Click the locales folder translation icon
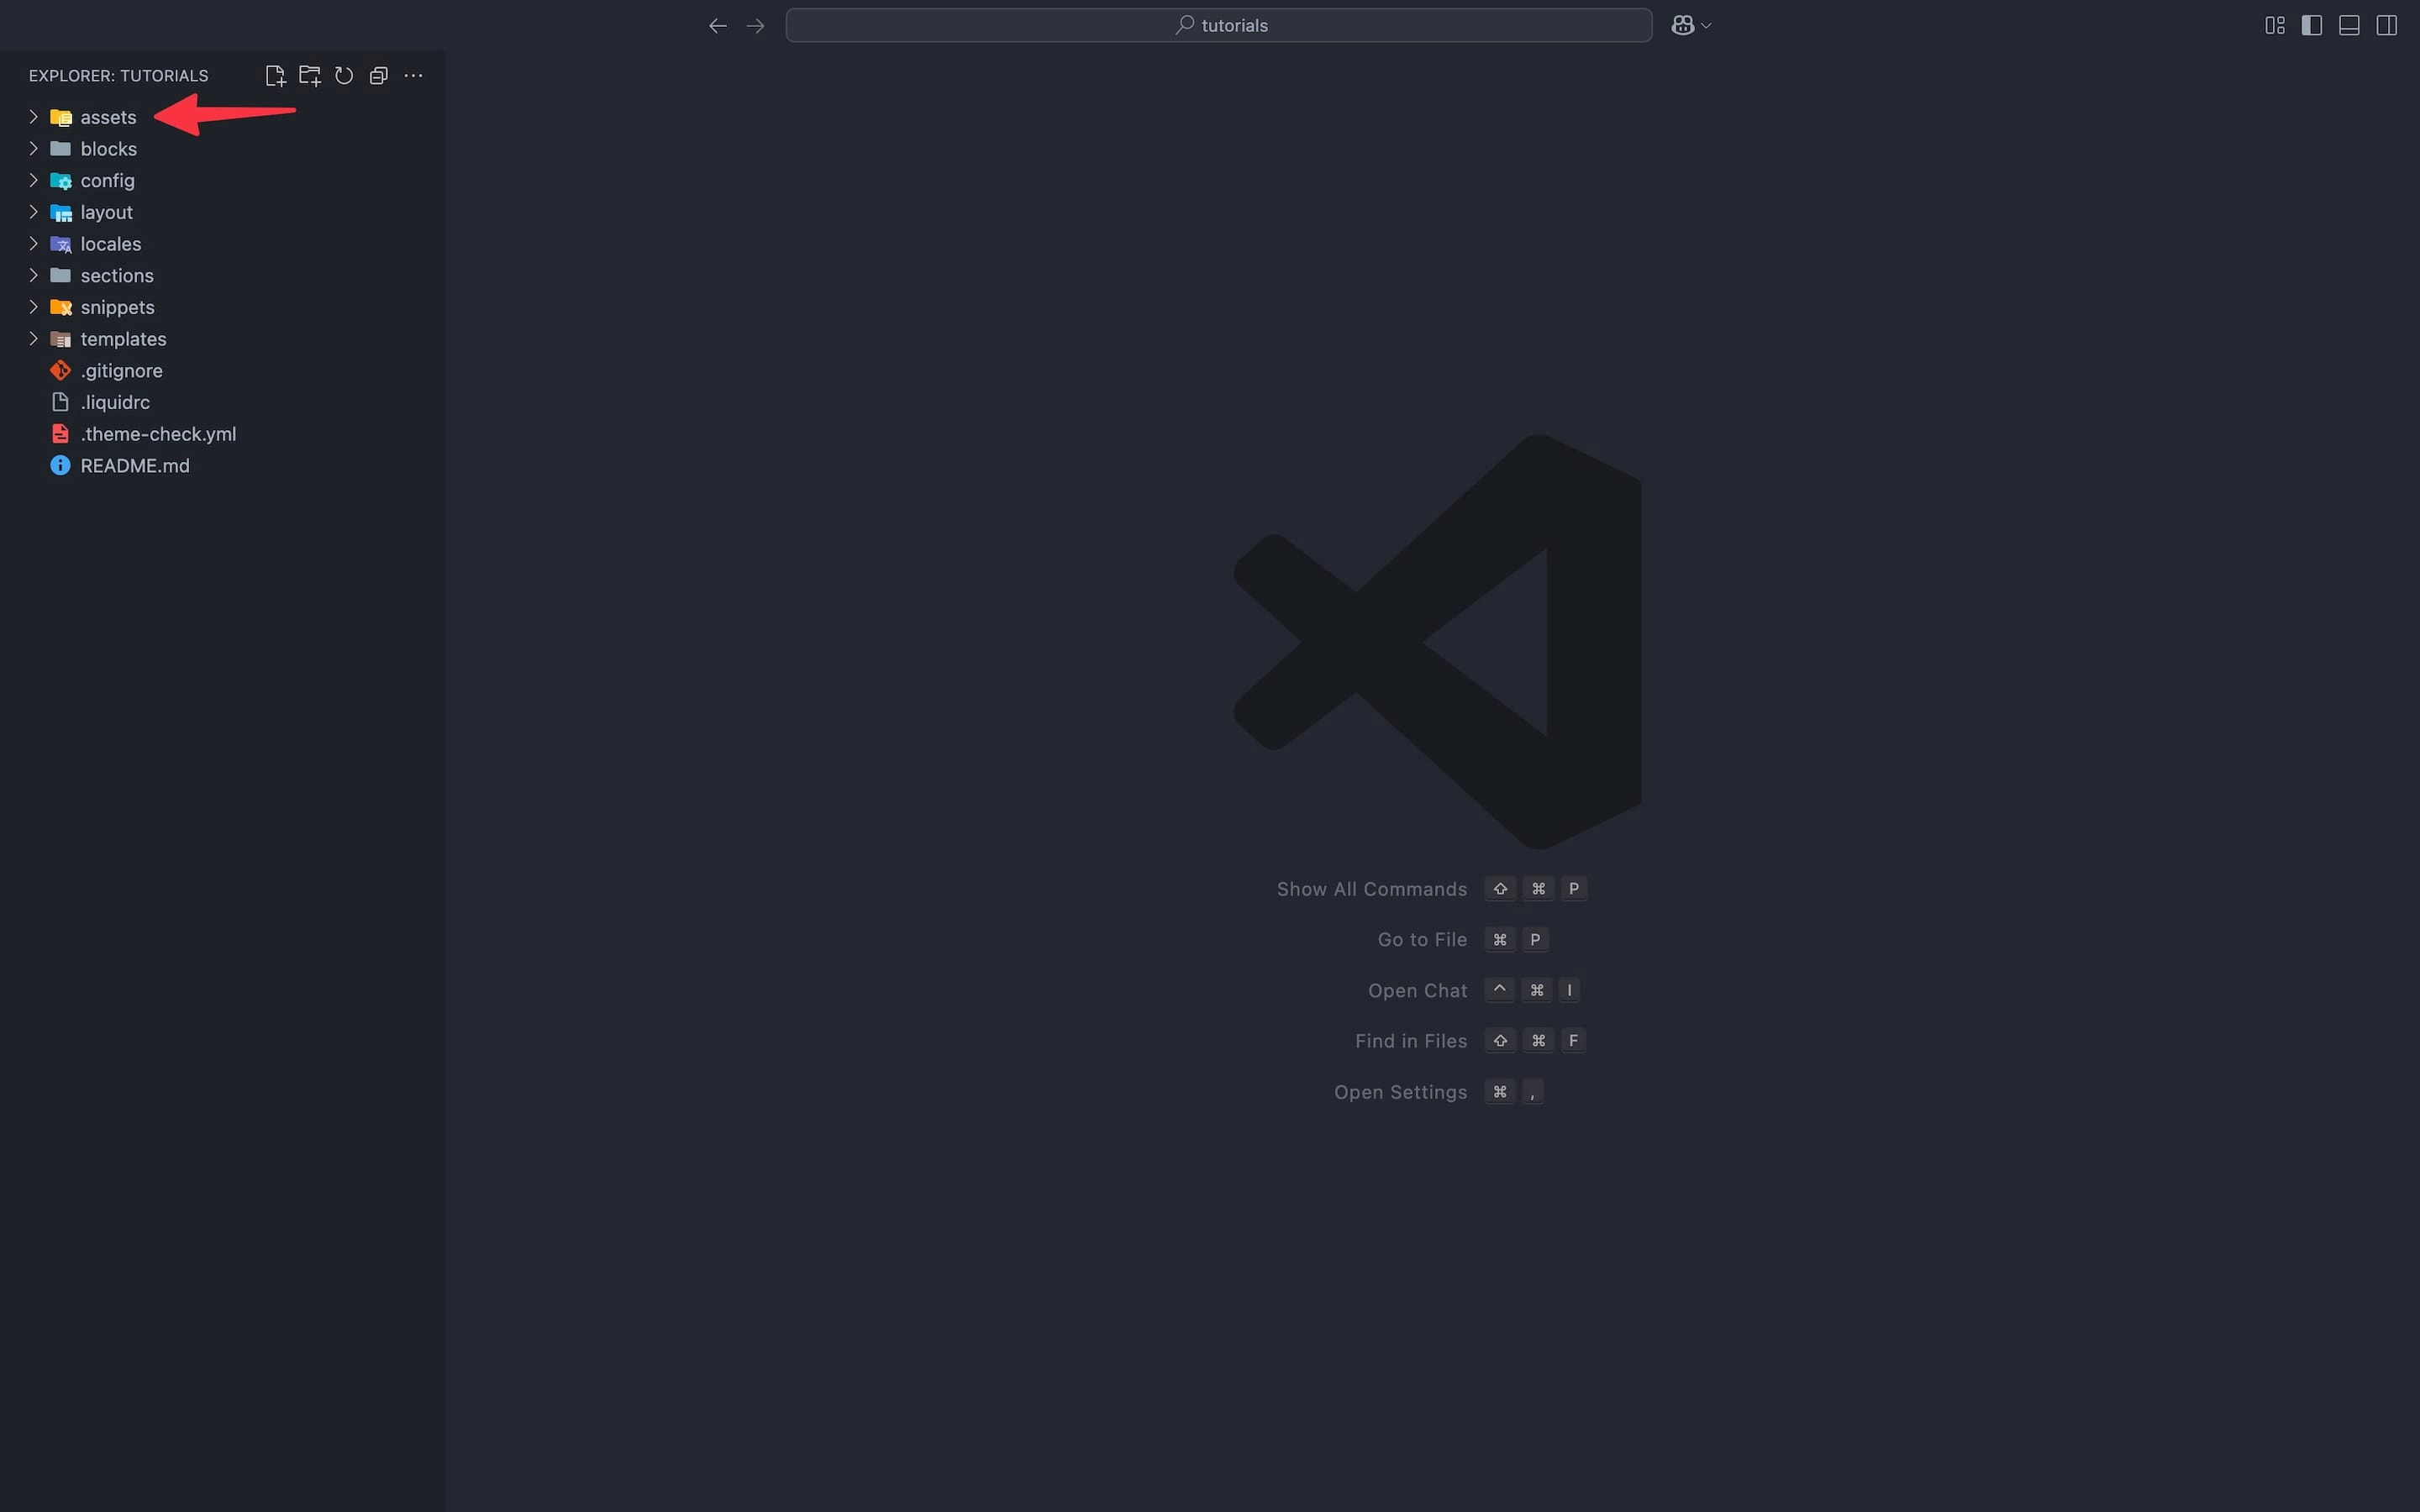The height and width of the screenshot is (1512, 2420). (61, 245)
